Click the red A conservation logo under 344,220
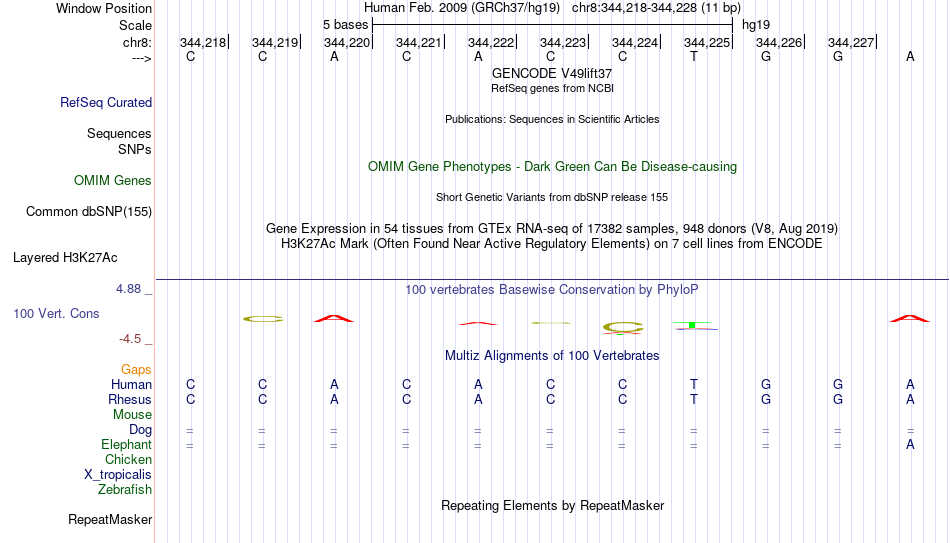This screenshot has width=950, height=543. coord(334,318)
